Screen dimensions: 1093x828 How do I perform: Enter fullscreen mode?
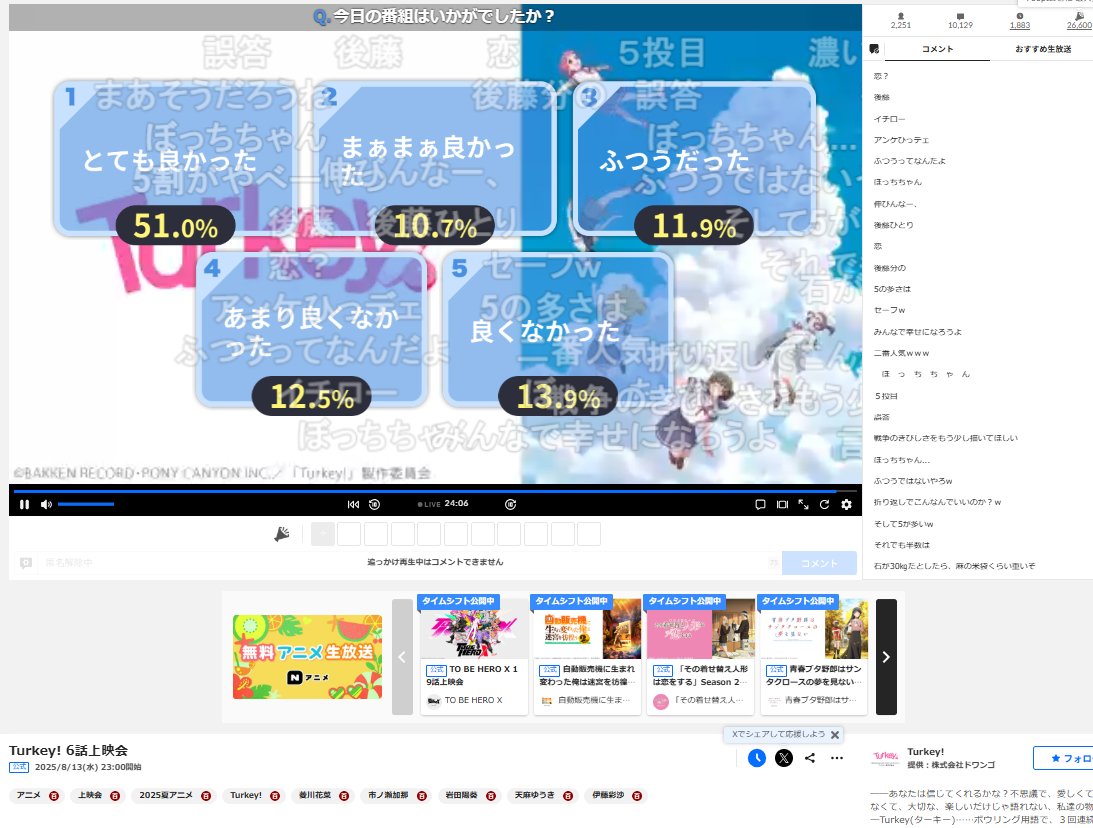pyautogui.click(x=803, y=505)
